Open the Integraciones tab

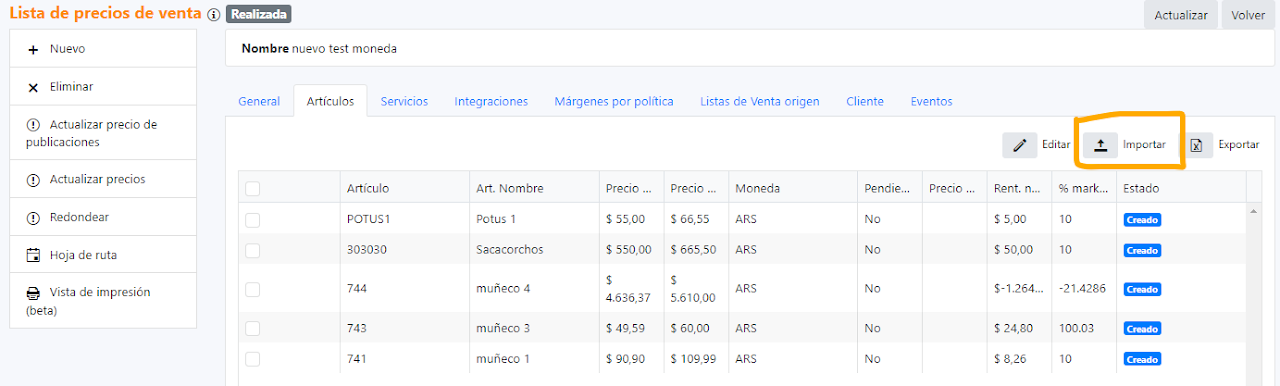tap(491, 101)
